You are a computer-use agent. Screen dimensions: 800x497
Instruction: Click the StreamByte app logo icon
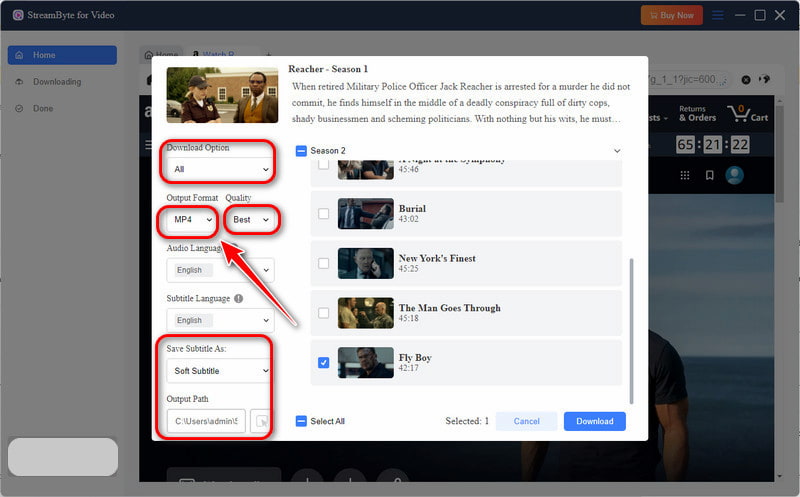click(x=18, y=15)
